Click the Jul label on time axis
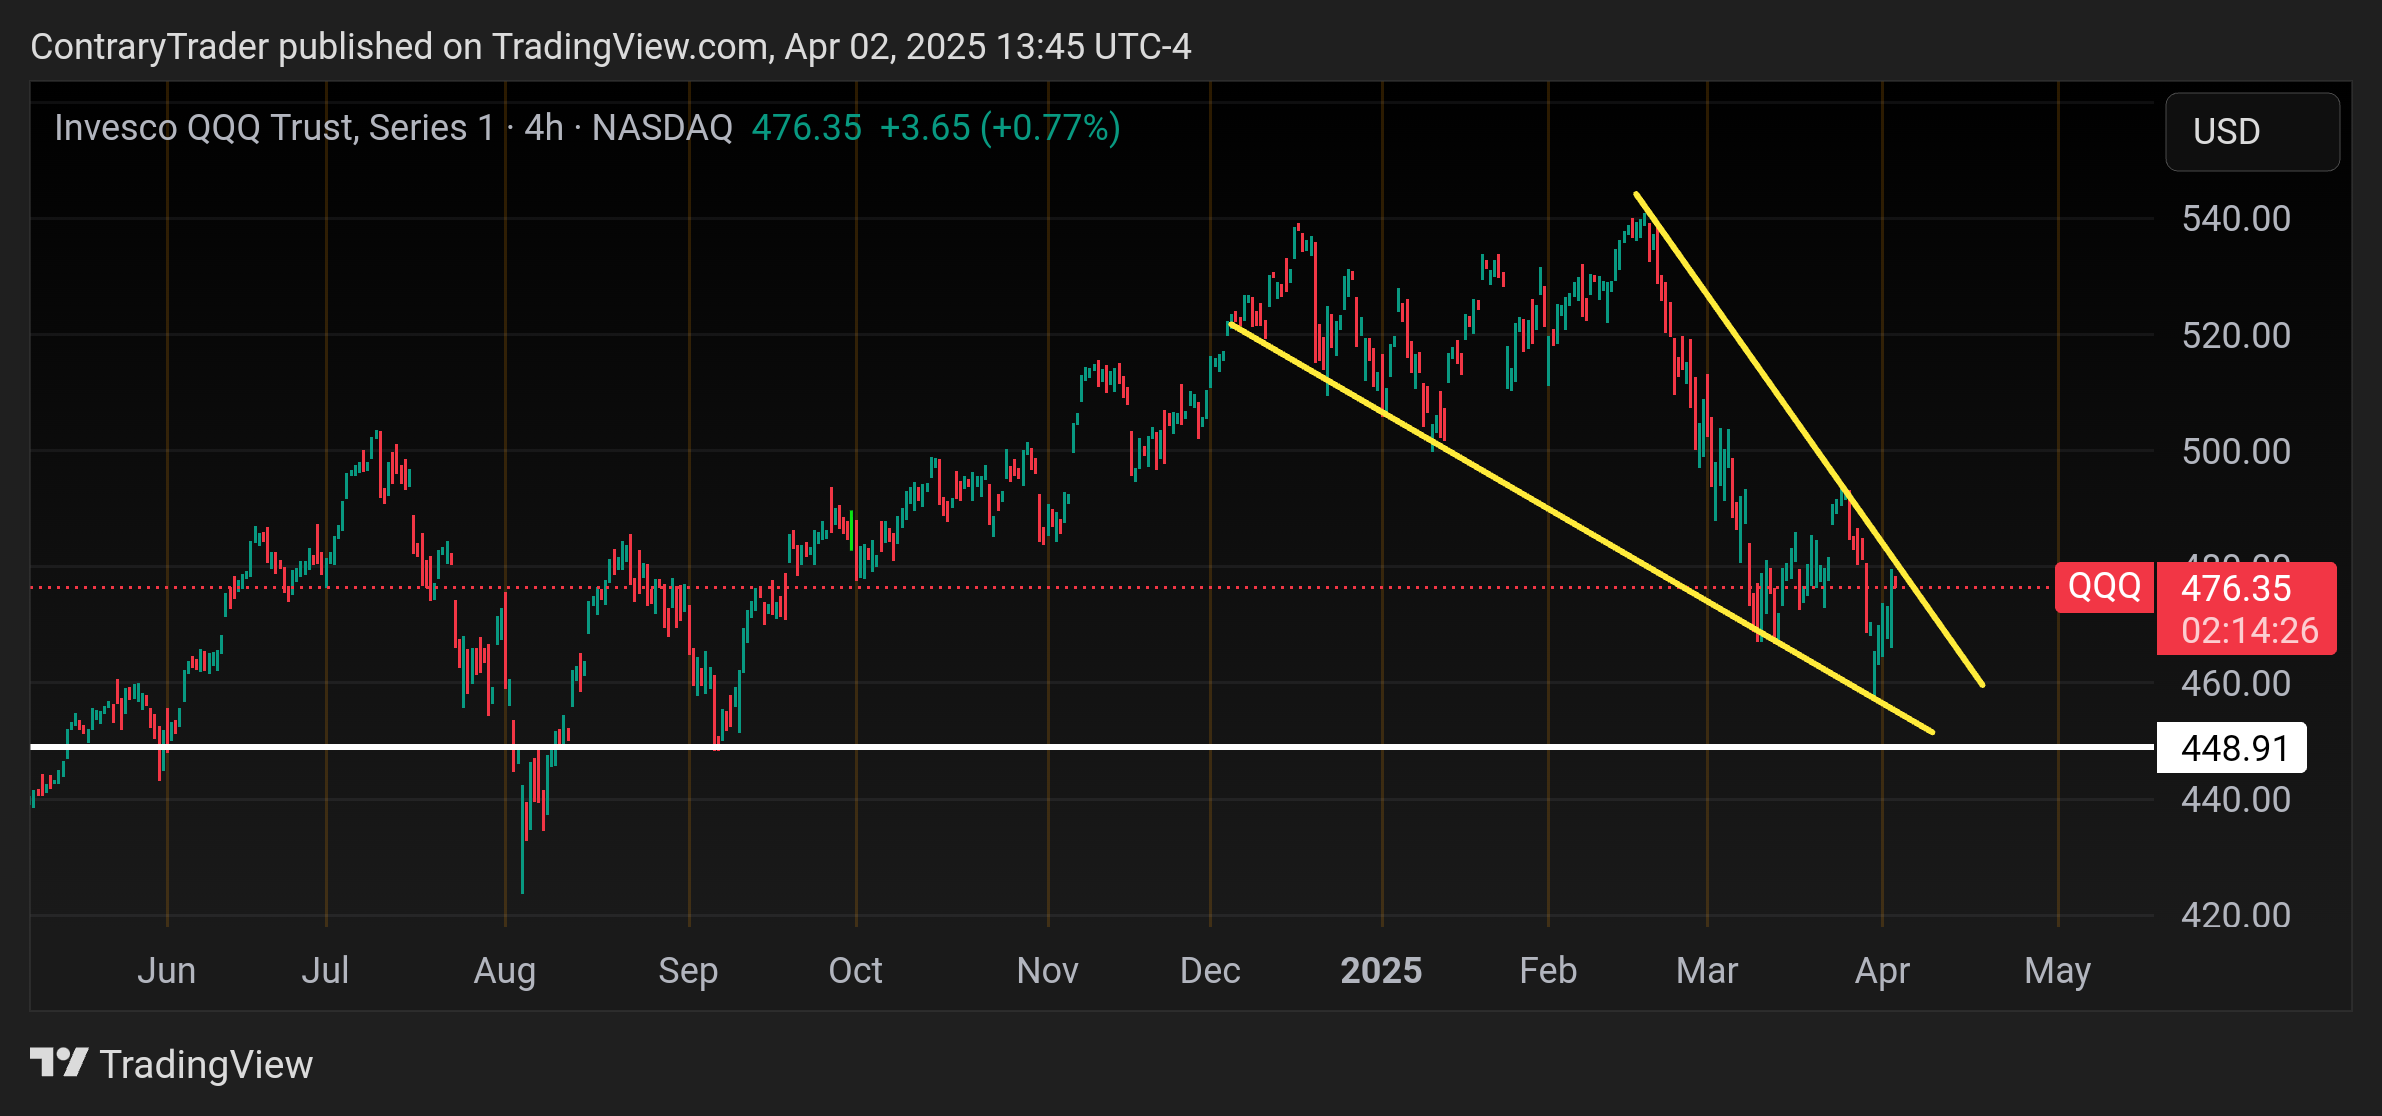The image size is (2382, 1116). pyautogui.click(x=325, y=971)
